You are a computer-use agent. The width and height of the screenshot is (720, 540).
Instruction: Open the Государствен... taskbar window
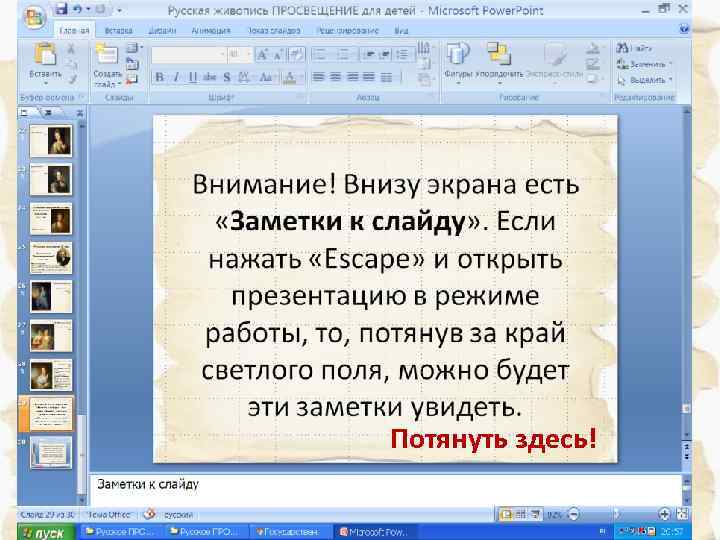point(288,532)
